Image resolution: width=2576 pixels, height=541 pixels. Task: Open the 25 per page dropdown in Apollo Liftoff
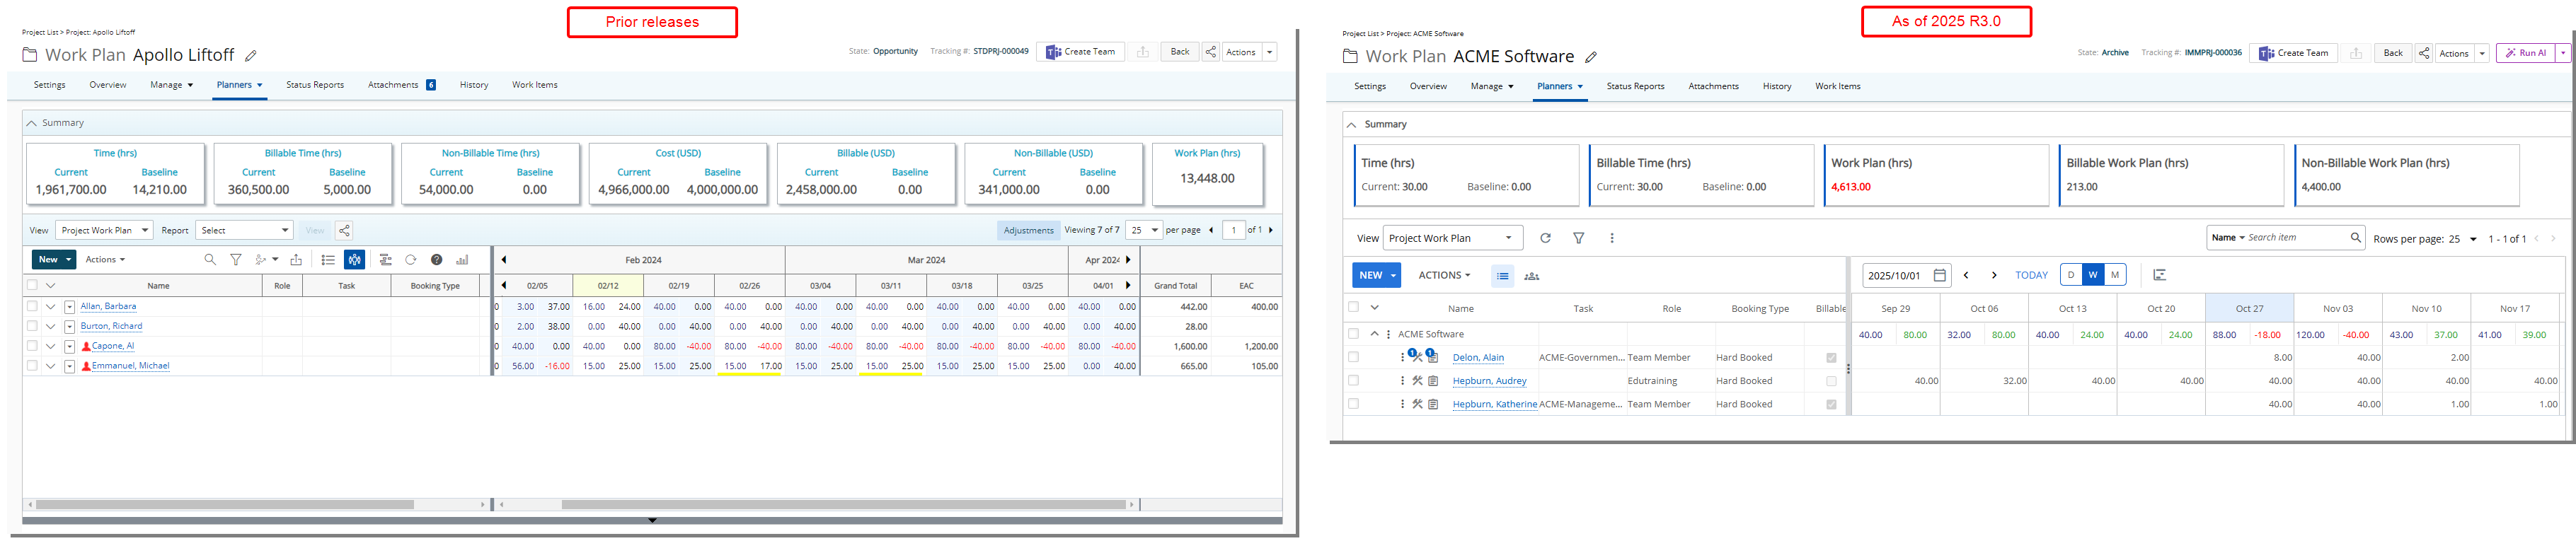point(1143,230)
